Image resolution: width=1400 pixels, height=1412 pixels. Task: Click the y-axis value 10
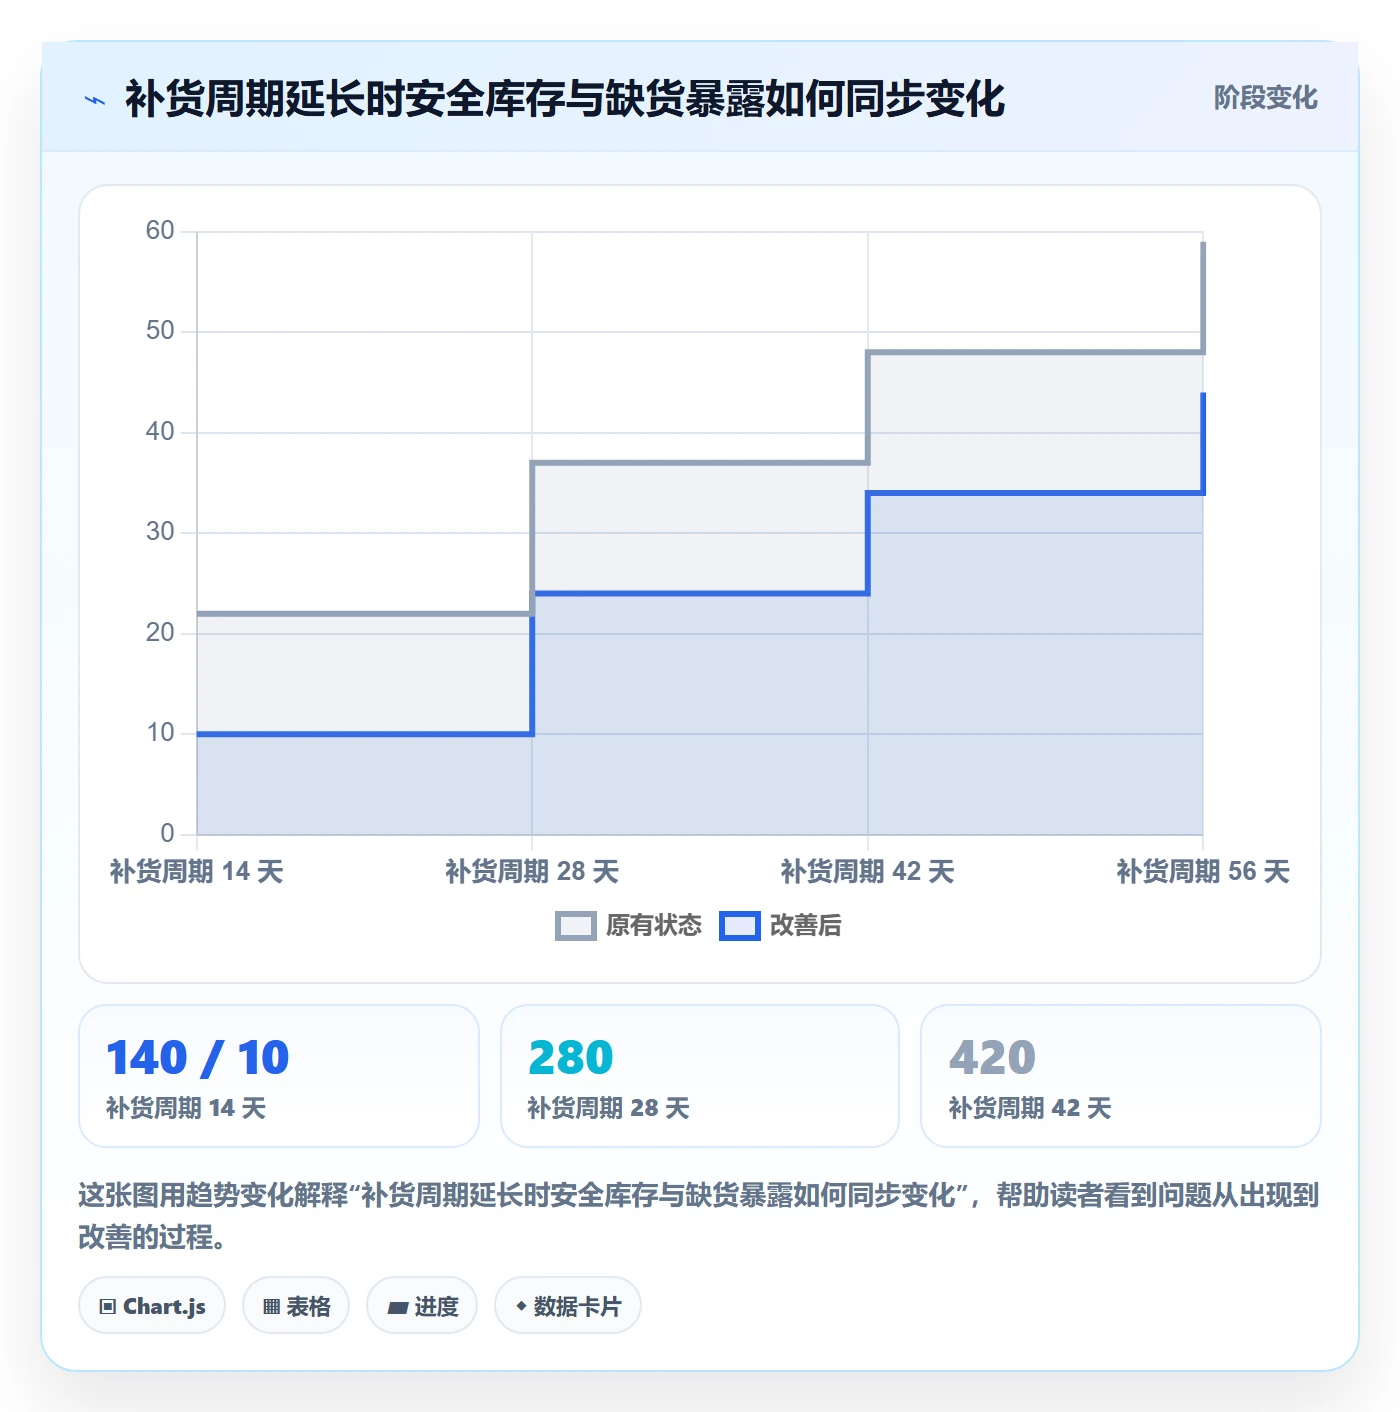(x=160, y=733)
